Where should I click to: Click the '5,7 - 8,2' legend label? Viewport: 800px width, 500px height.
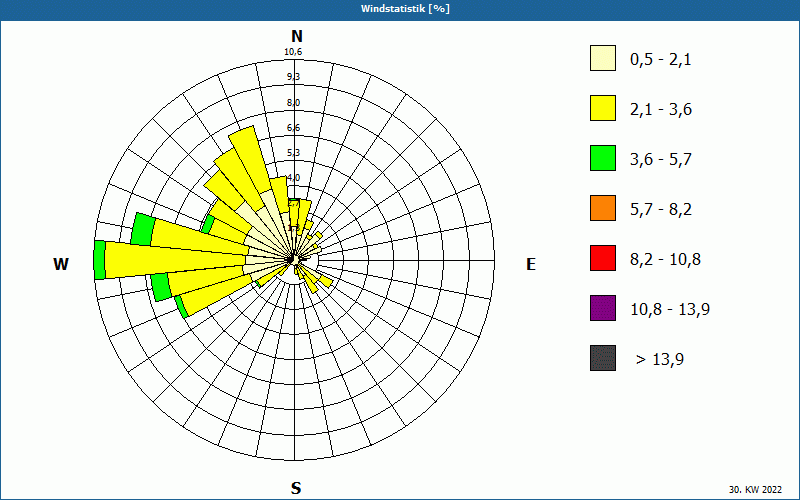(661, 210)
